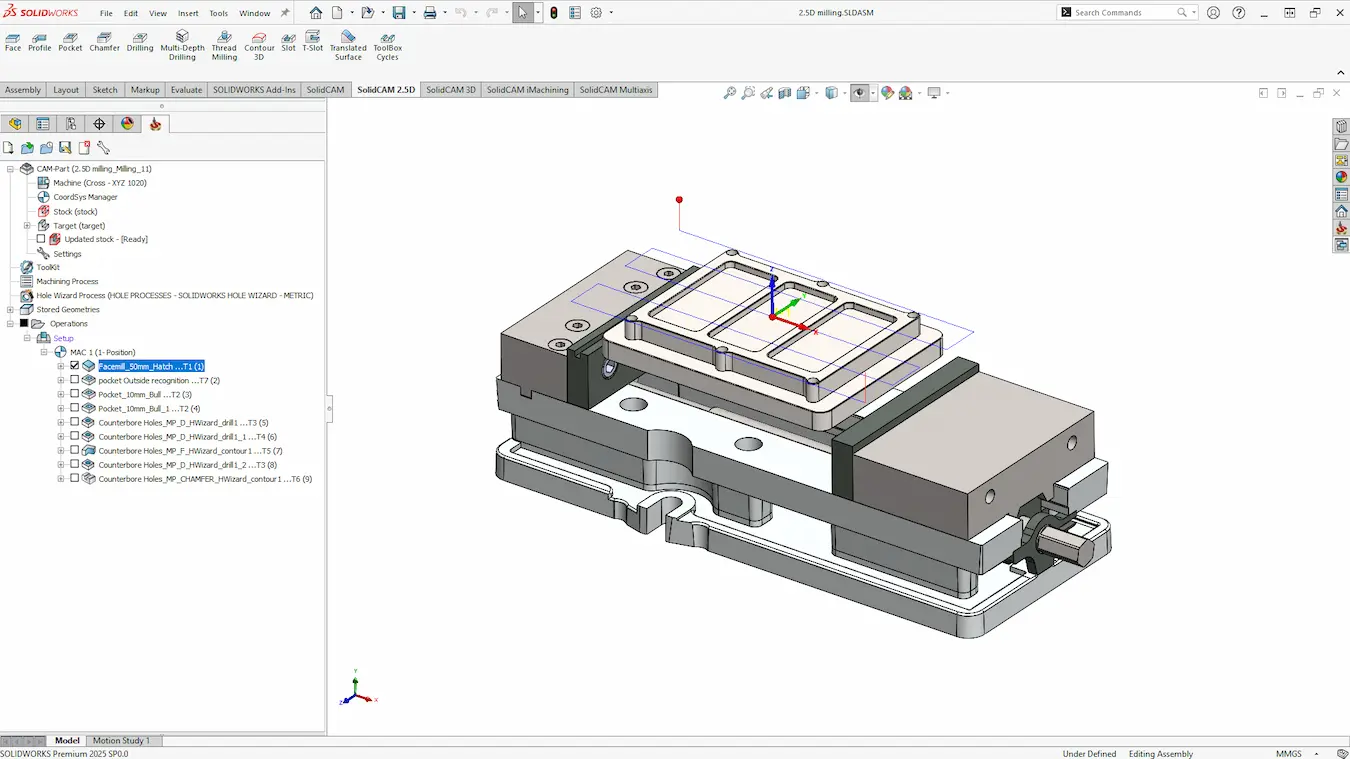The width and height of the screenshot is (1350, 759).
Task: Click the Chamfer operation icon
Action: pyautogui.click(x=104, y=41)
